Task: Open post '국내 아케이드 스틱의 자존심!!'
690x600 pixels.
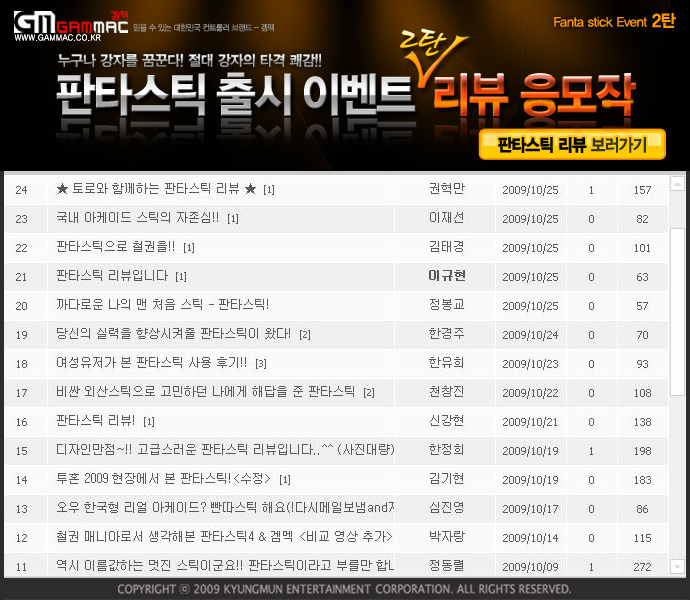Action: pos(137,218)
